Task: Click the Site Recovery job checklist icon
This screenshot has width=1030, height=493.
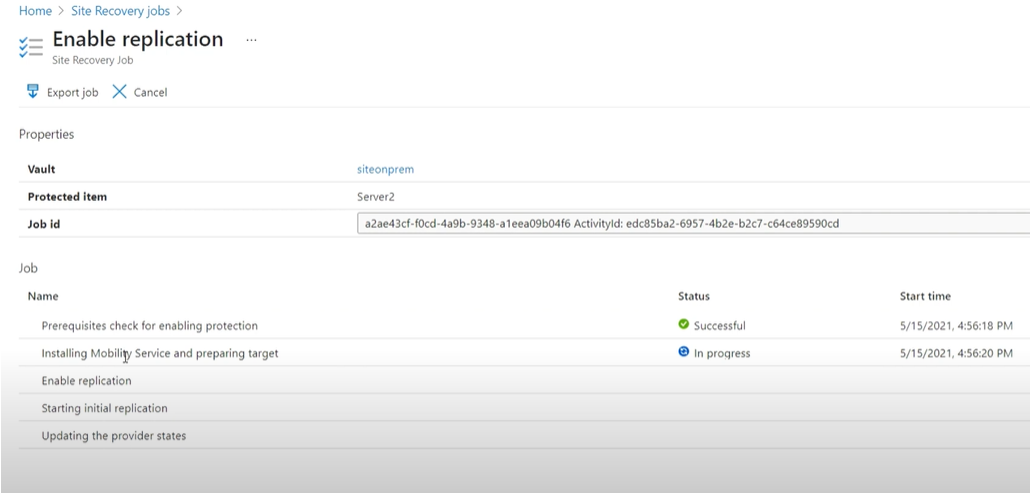Action: pos(31,47)
